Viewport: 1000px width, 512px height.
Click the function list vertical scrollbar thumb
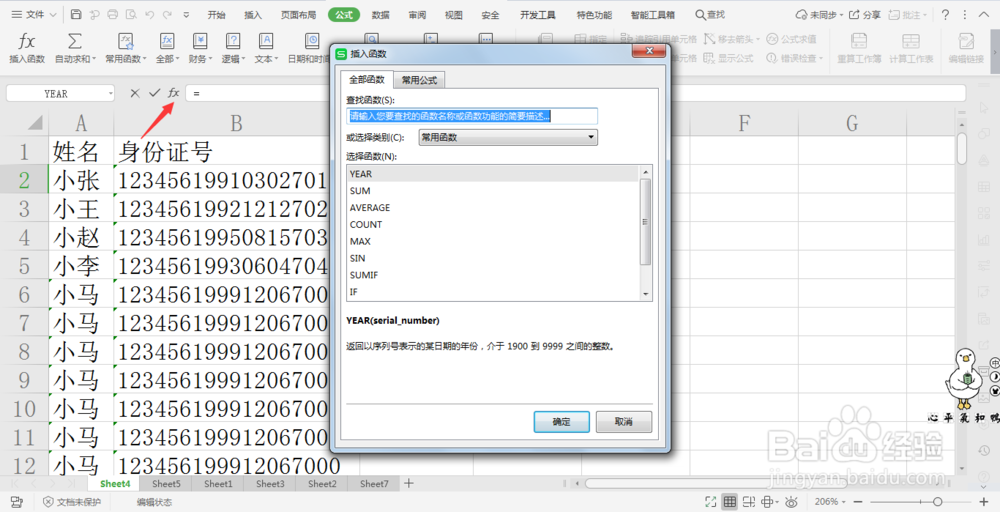645,221
